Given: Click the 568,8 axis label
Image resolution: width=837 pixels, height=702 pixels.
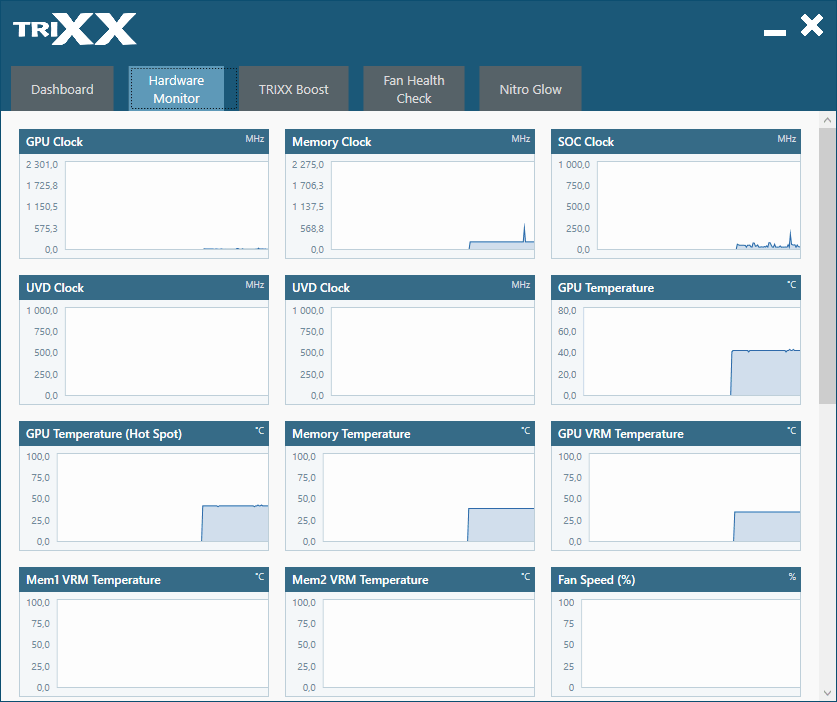Looking at the screenshot, I should point(312,228).
